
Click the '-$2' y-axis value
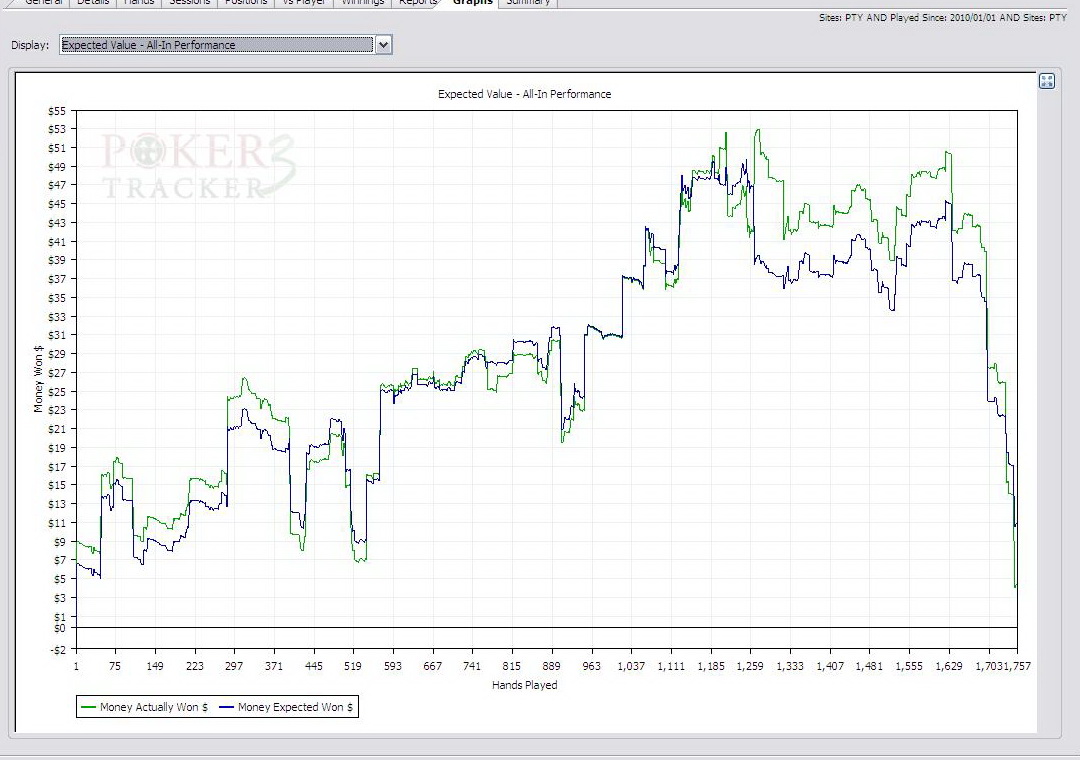pos(59,649)
